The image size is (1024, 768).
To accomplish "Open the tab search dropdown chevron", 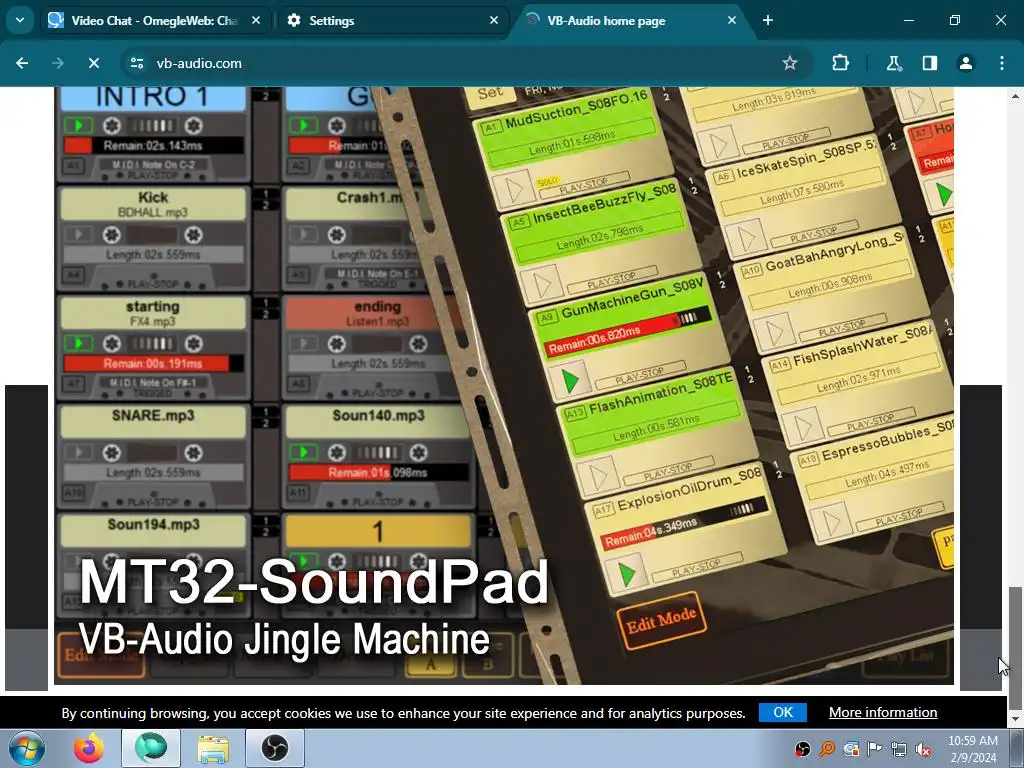I will [20, 20].
